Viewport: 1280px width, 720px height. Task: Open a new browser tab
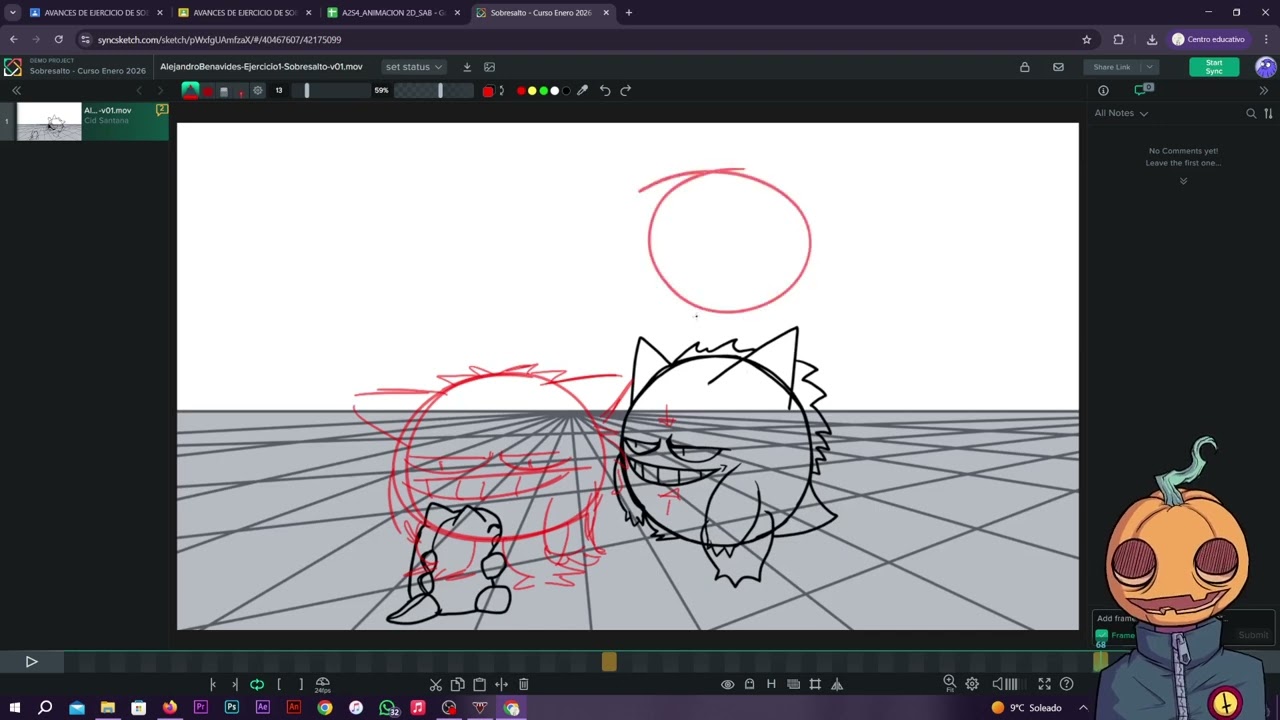[629, 13]
